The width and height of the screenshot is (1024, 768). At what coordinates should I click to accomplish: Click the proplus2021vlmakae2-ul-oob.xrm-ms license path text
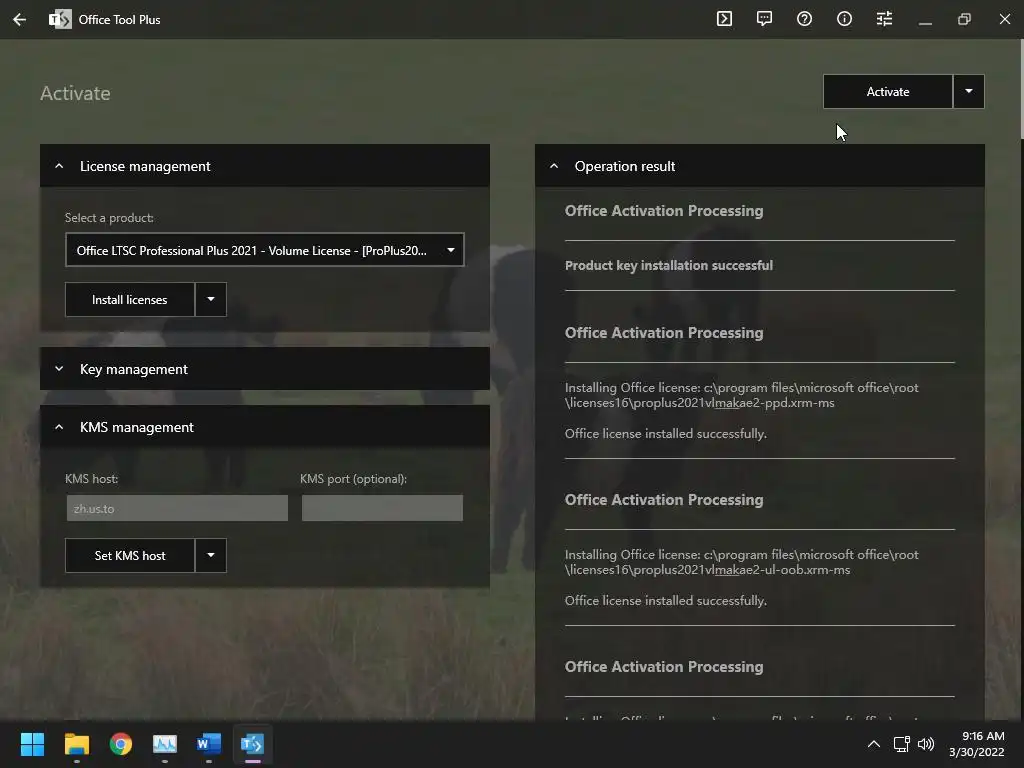coord(741,562)
